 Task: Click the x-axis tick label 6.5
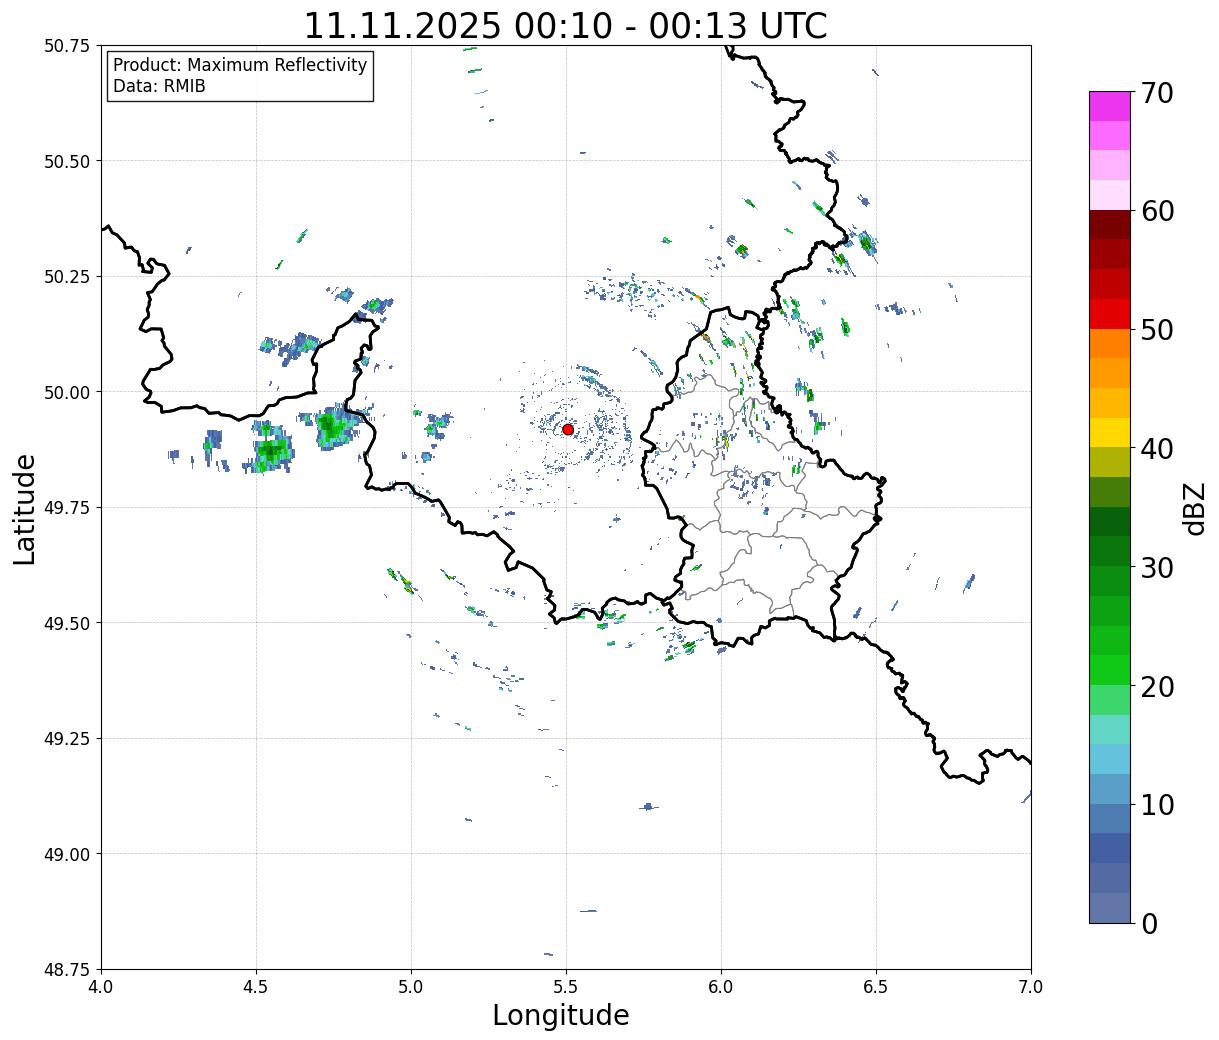[x=876, y=987]
